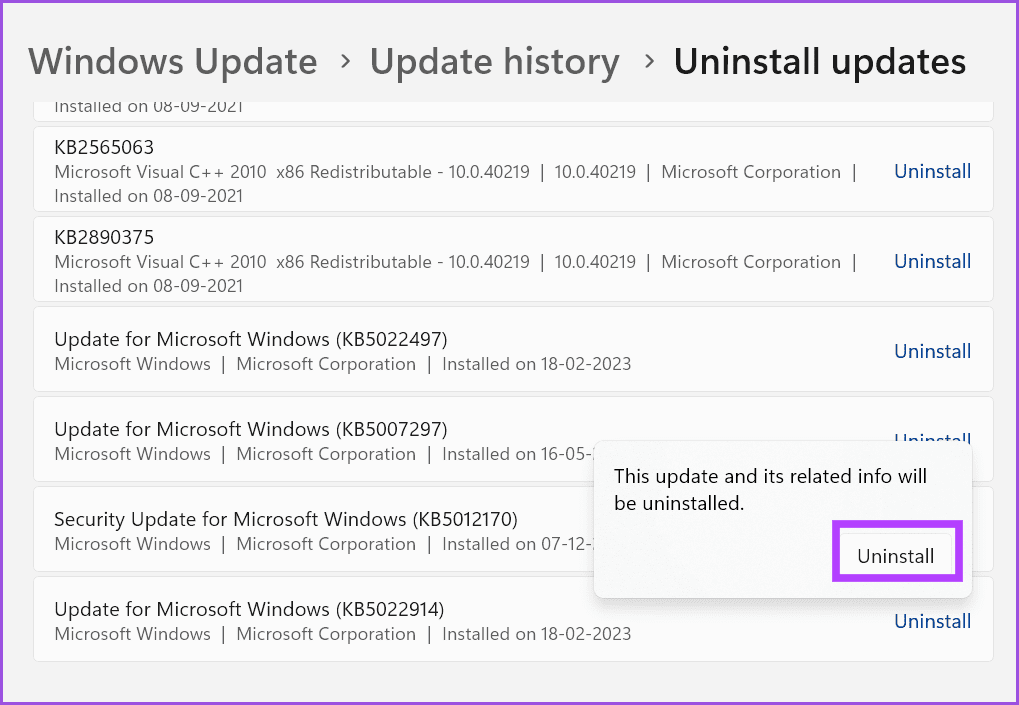Click chevron after Windows Update breadcrumb
1019x705 pixels.
(345, 62)
